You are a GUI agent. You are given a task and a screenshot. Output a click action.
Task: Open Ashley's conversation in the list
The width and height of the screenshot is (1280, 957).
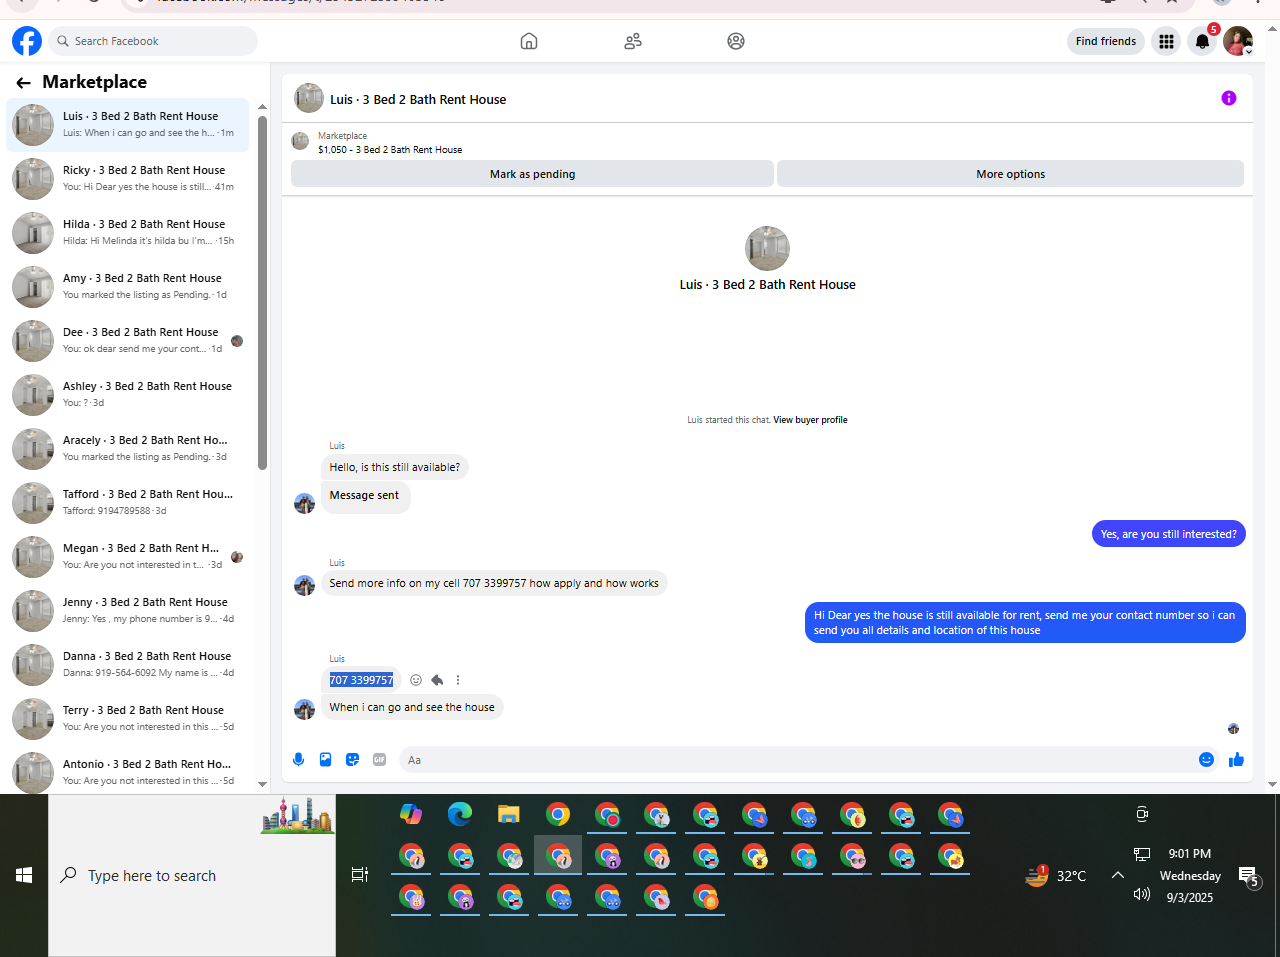coord(127,395)
